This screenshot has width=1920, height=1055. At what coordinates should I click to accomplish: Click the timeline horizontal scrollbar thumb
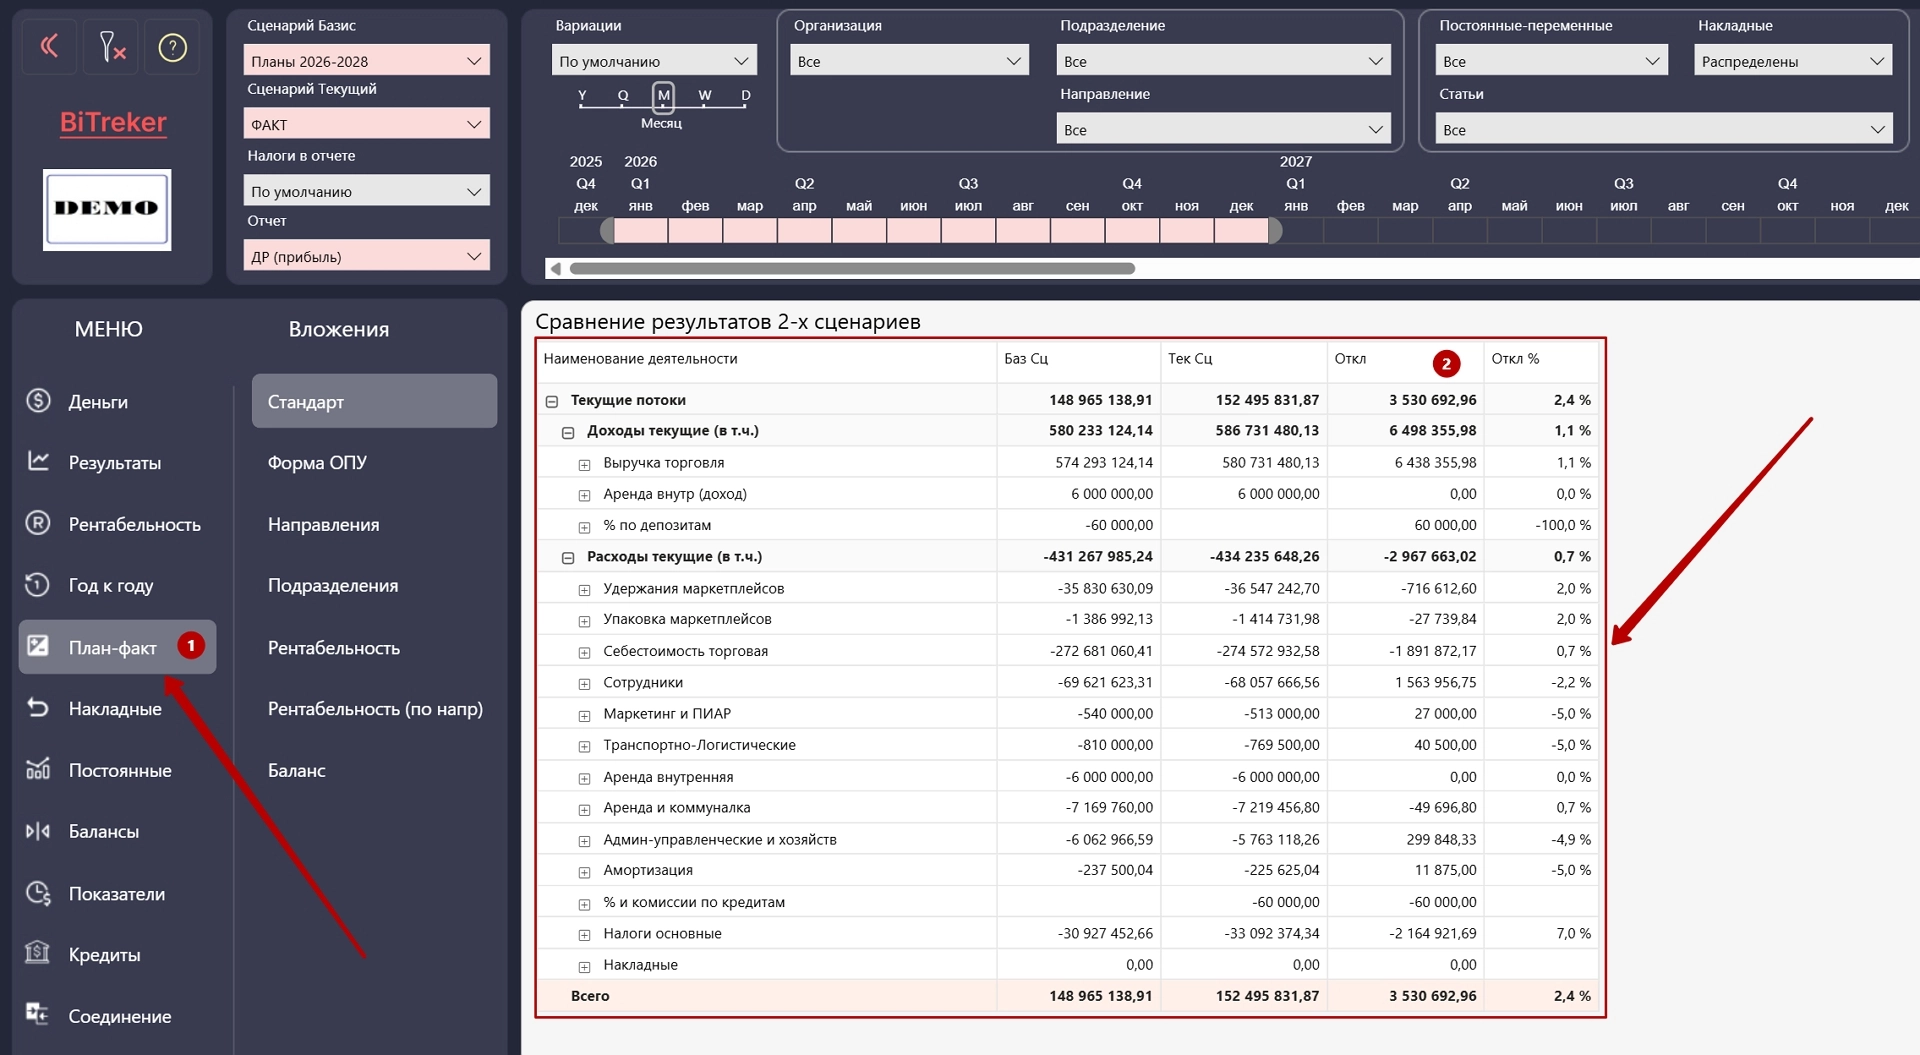click(x=852, y=268)
